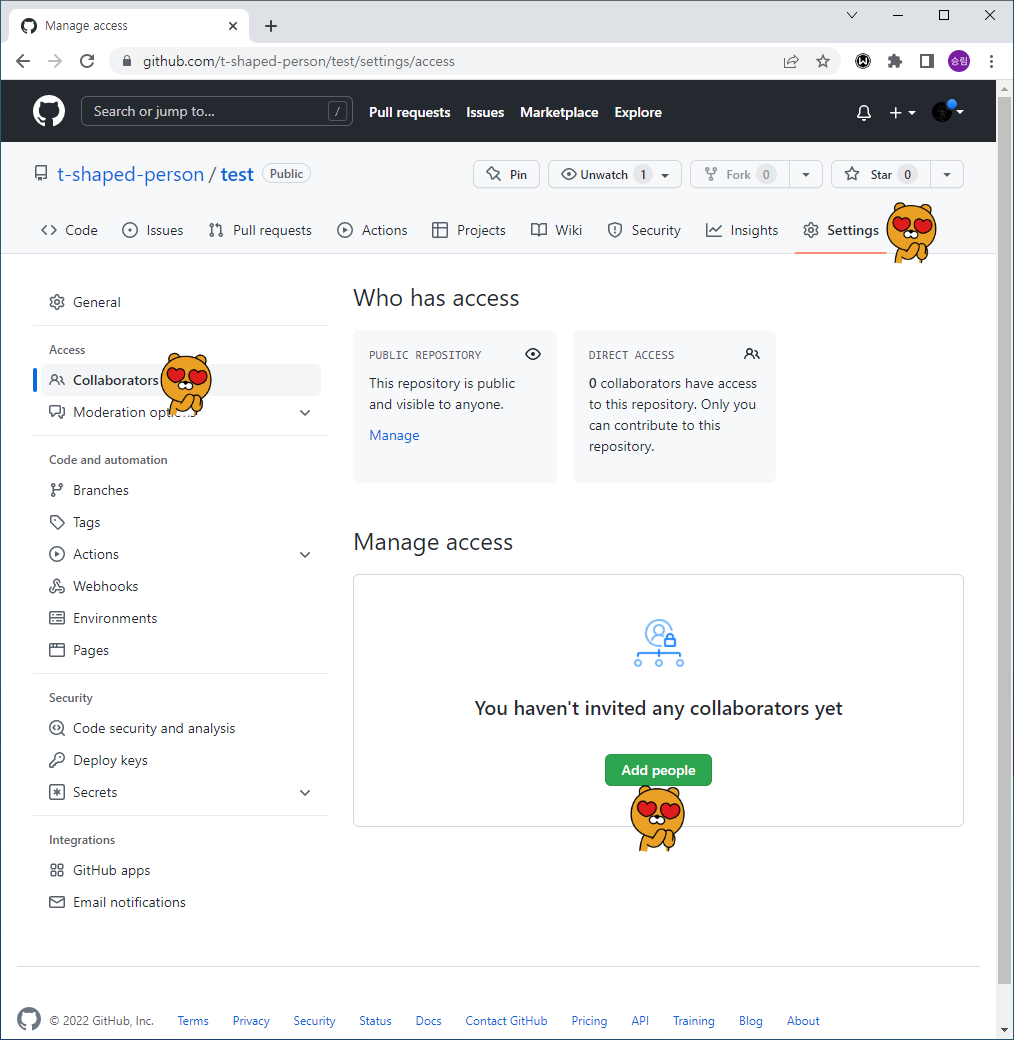Switch to the Code tab

[x=69, y=230]
